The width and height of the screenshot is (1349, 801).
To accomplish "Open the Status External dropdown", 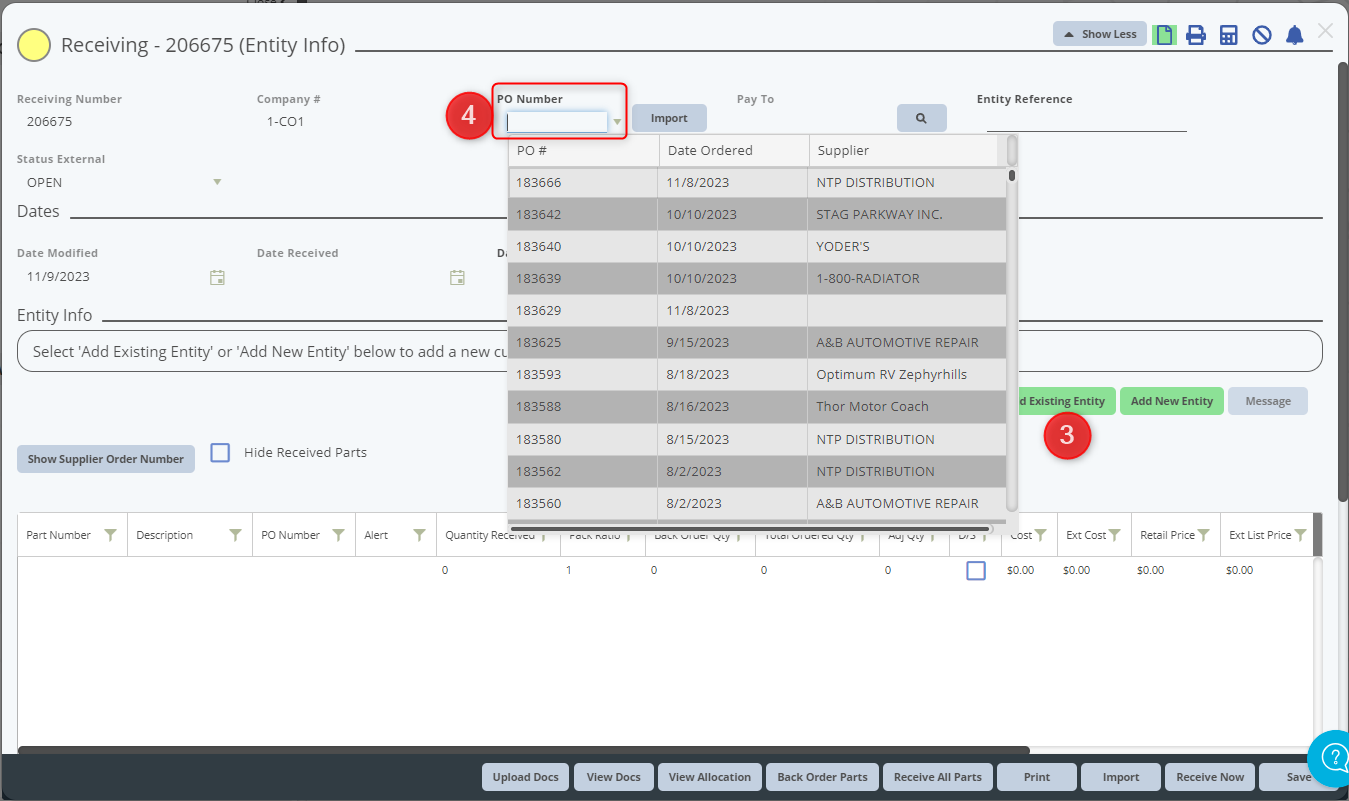I will point(217,182).
